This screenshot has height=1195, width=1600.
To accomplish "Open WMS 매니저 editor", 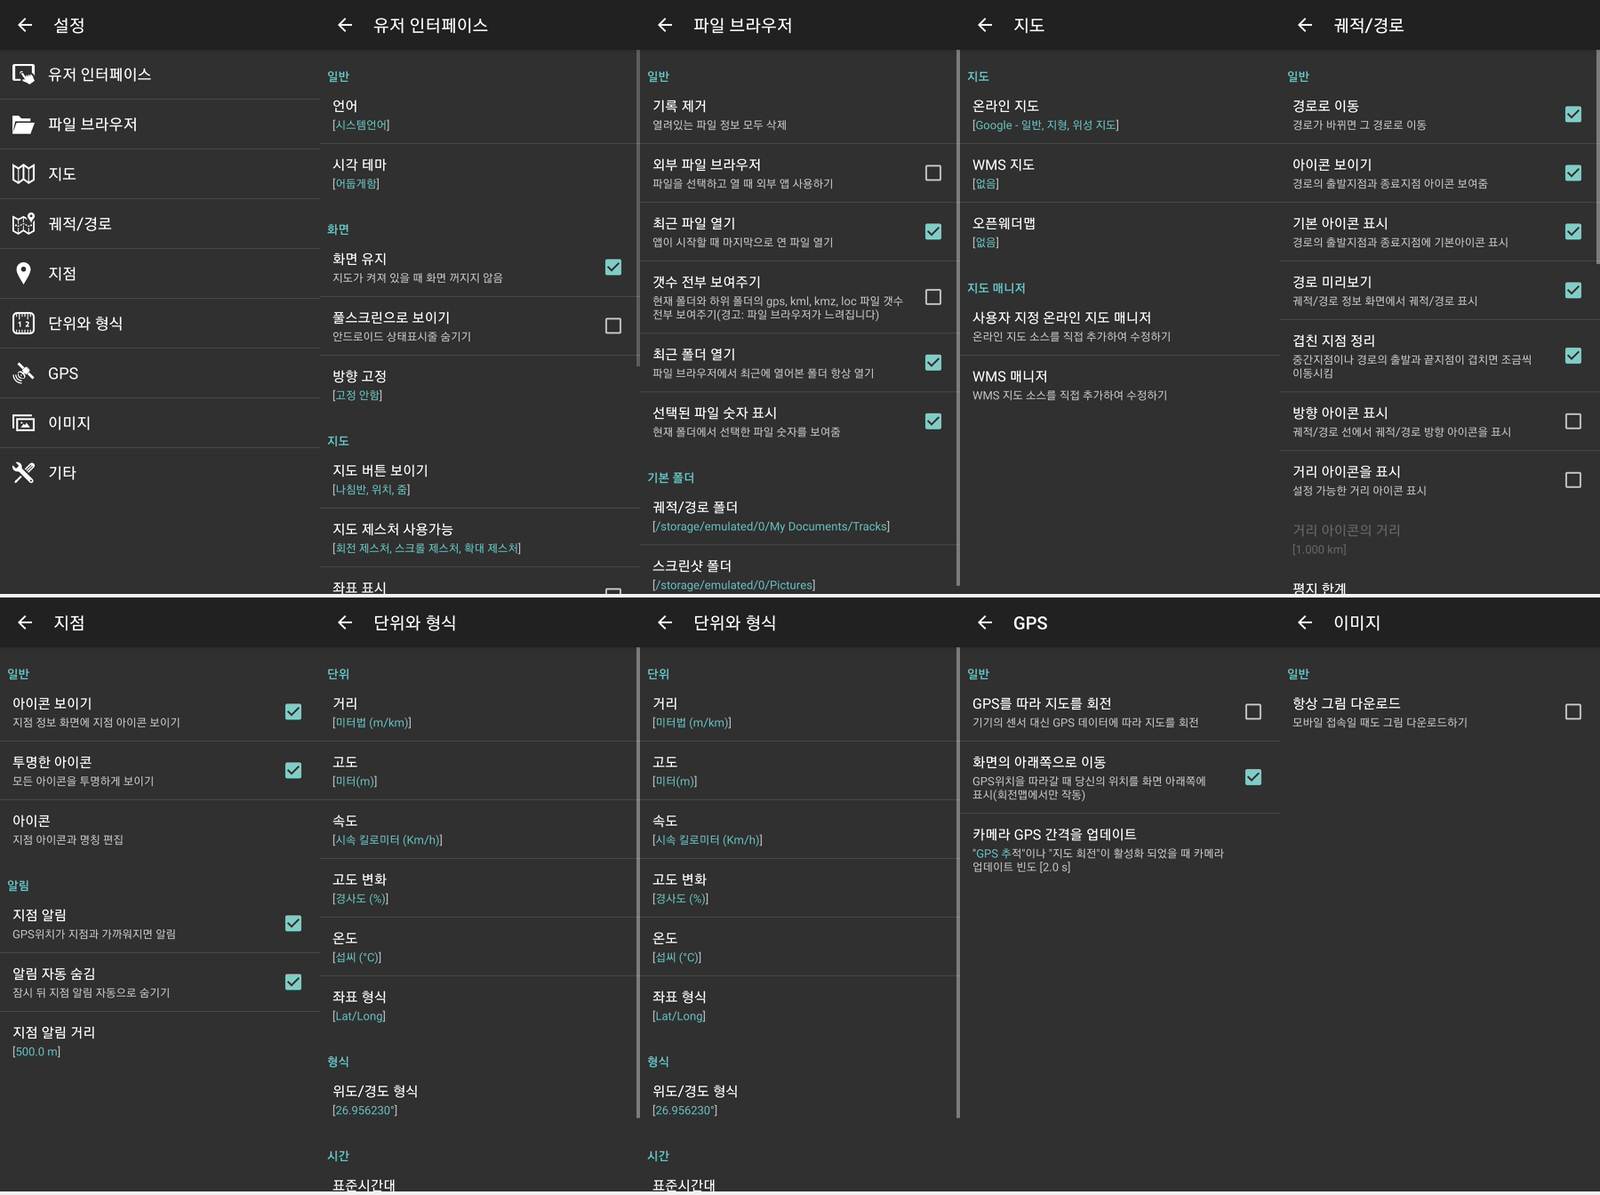I will tap(1120, 385).
